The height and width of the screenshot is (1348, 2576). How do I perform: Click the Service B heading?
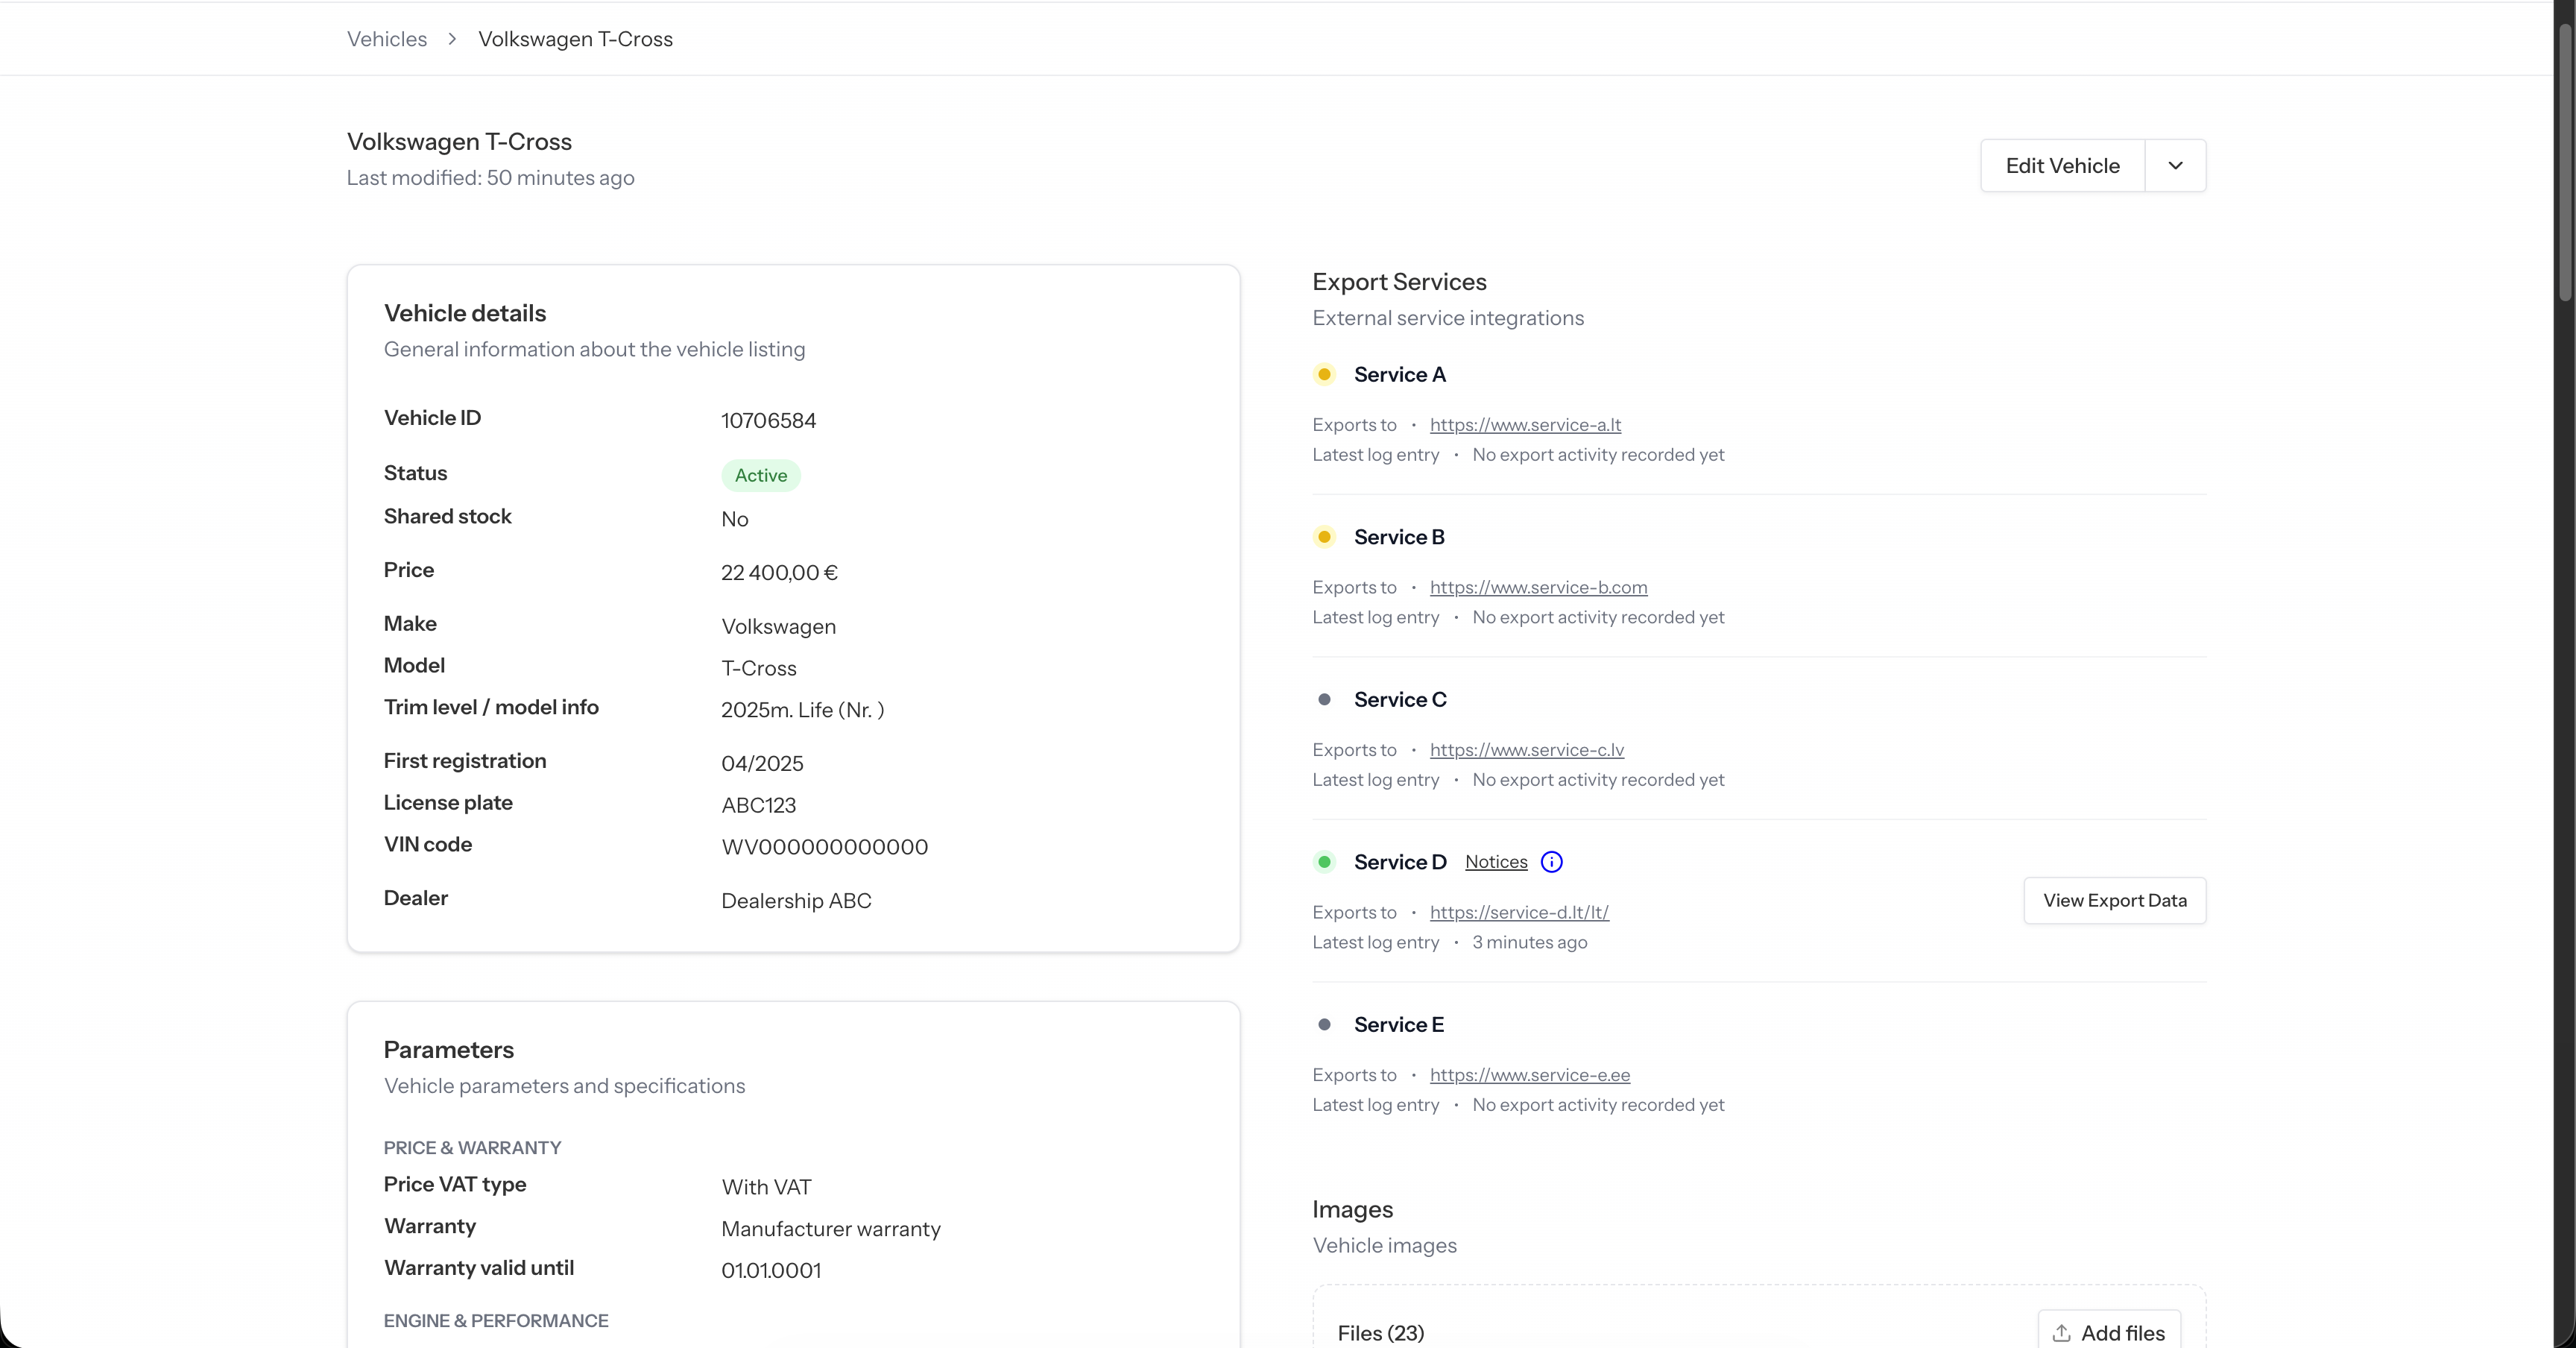(x=1399, y=537)
